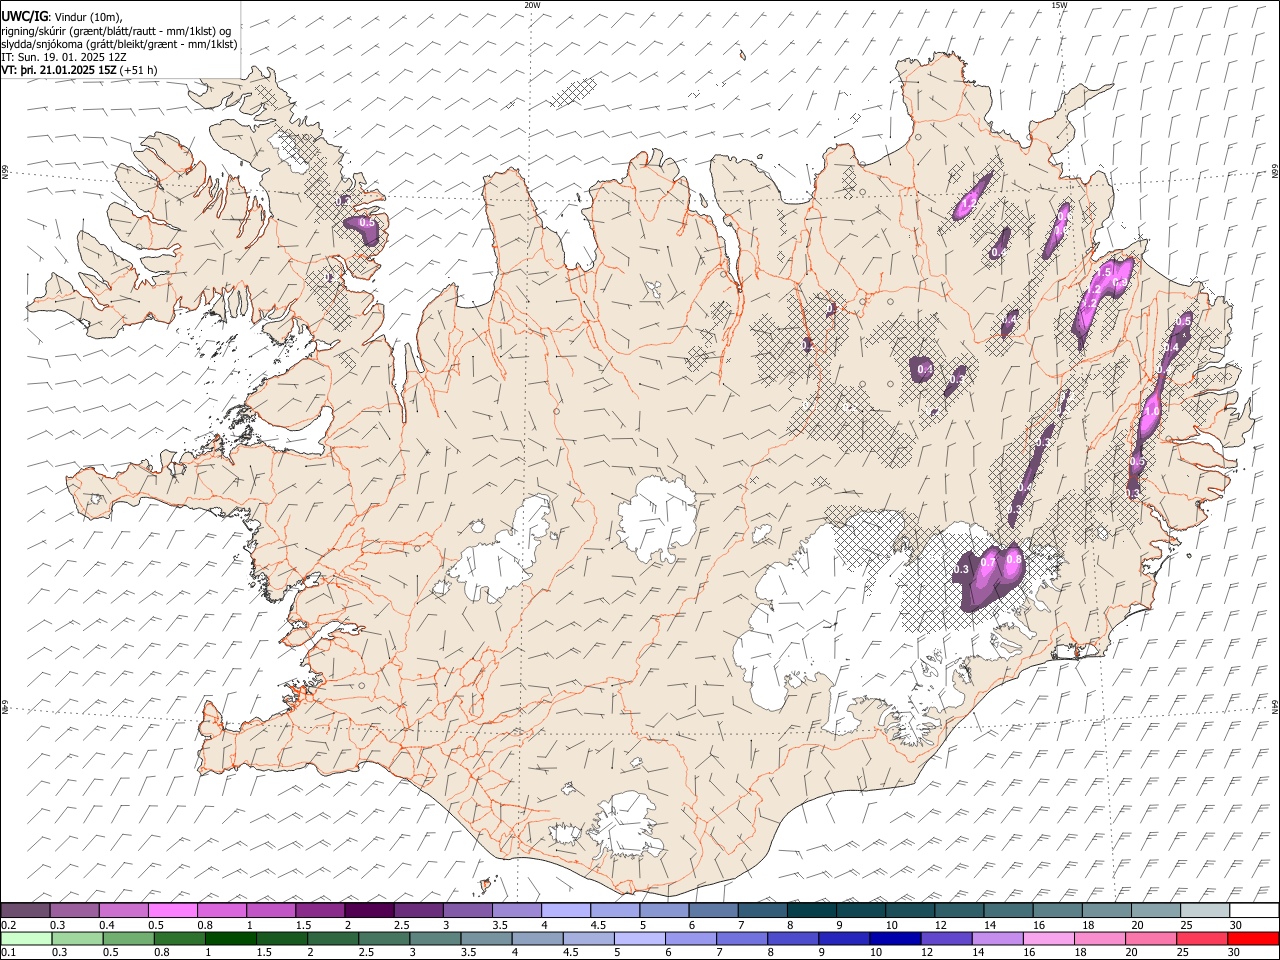Click the legend description 'slydda/snjókoma' line
The image size is (1280, 960).
(x=120, y=44)
